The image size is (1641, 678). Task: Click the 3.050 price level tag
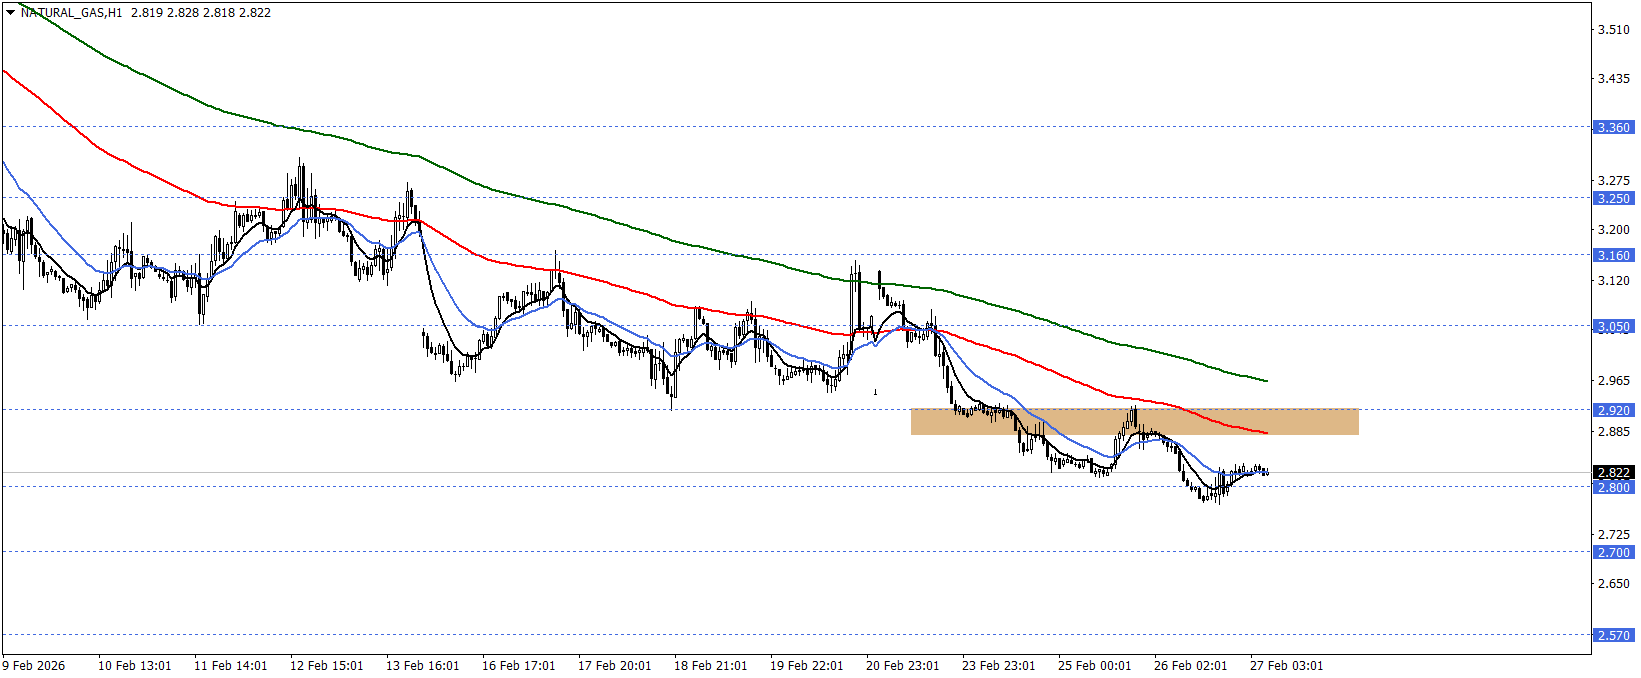pos(1612,327)
